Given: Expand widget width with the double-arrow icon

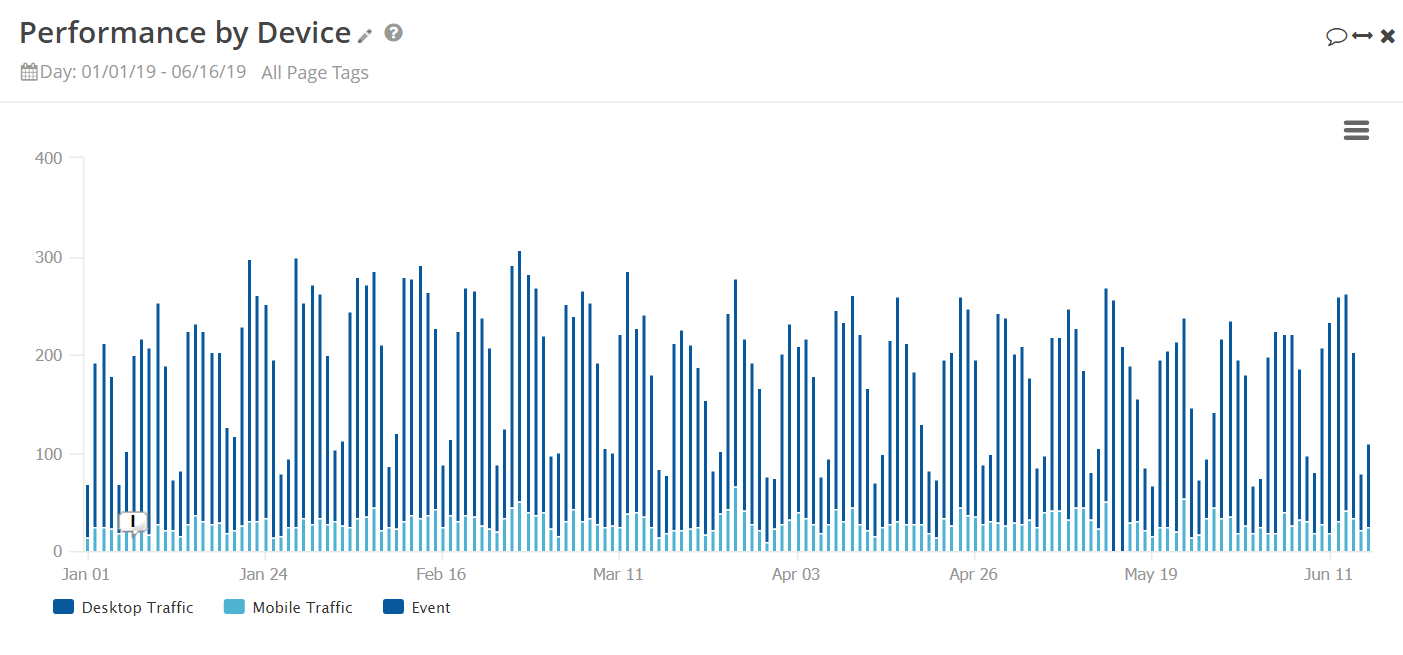Looking at the screenshot, I should [1362, 36].
